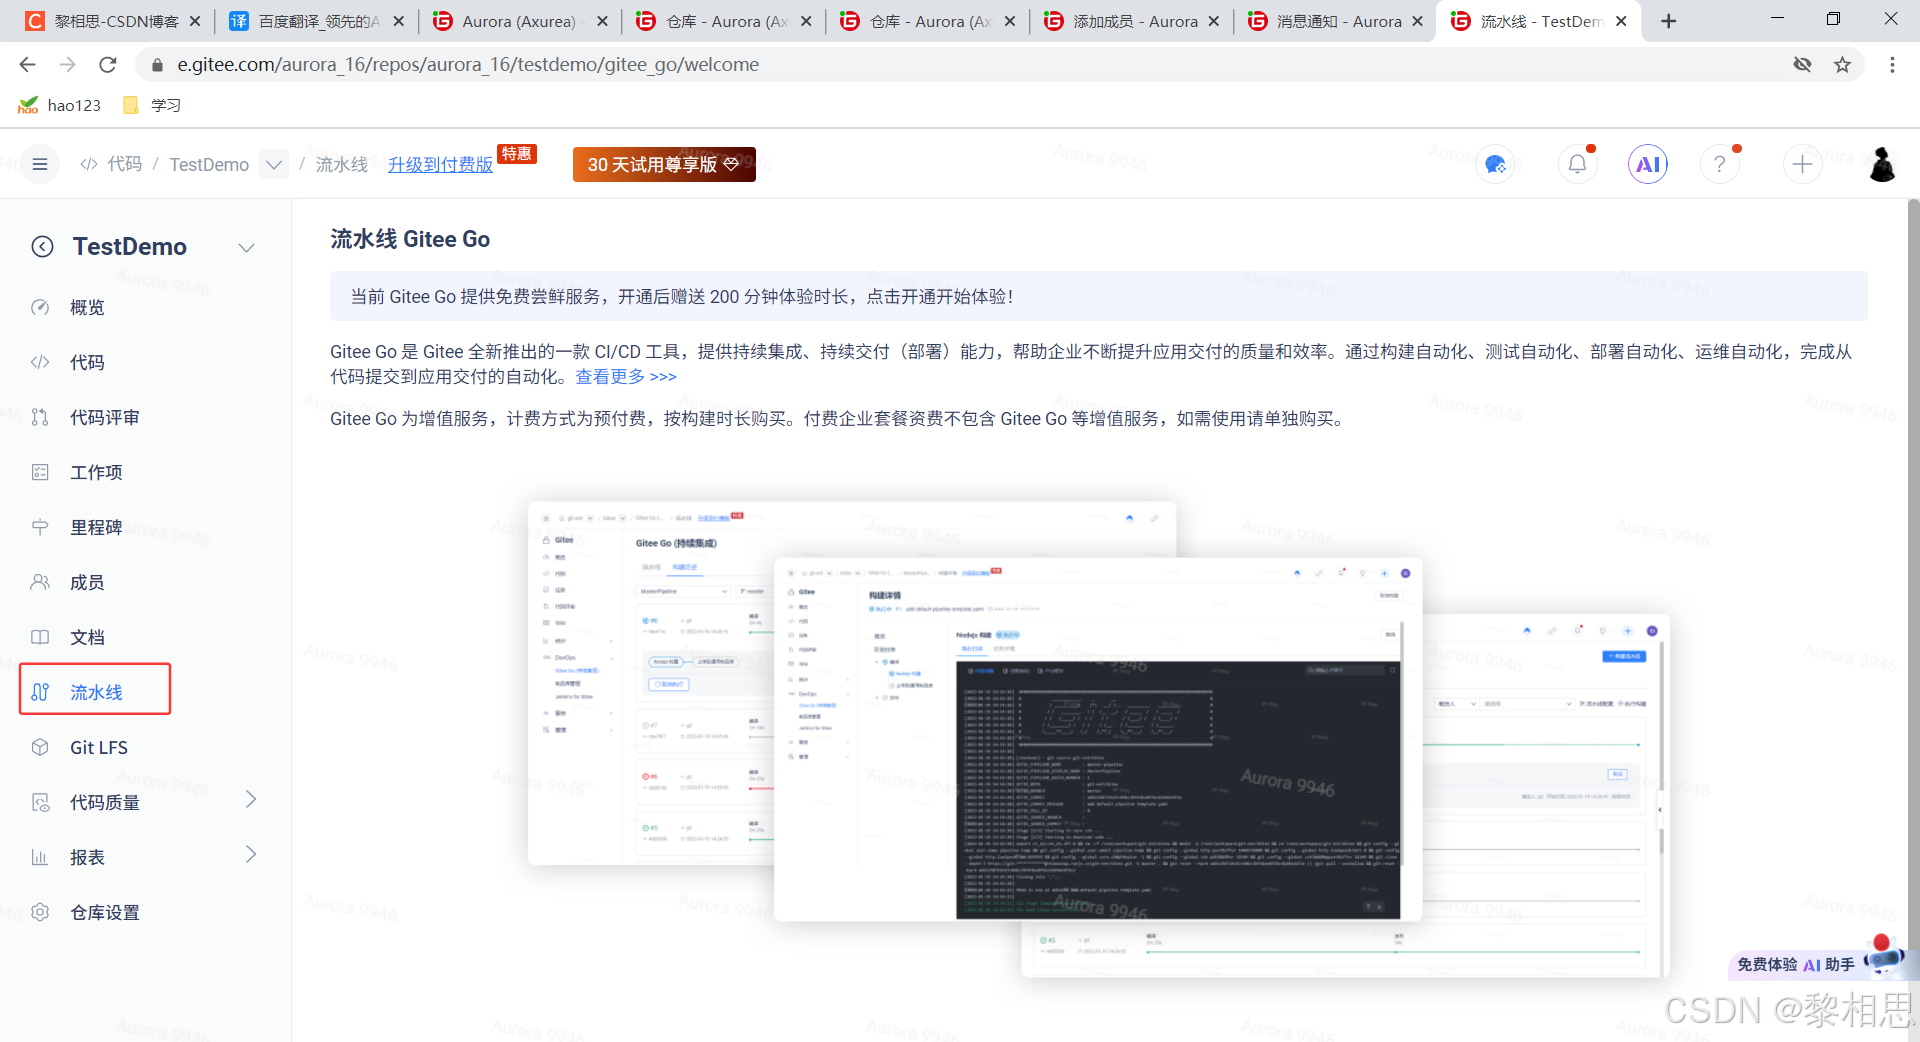The width and height of the screenshot is (1920, 1042).
Task: Click the 代码 code icon in sidebar
Action: click(x=40, y=362)
